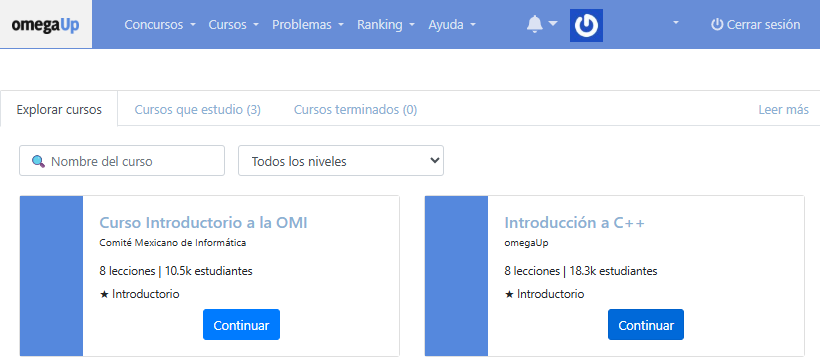The height and width of the screenshot is (363, 820).
Task: Click the Comité Mexicano de Informática text
Action: (173, 243)
